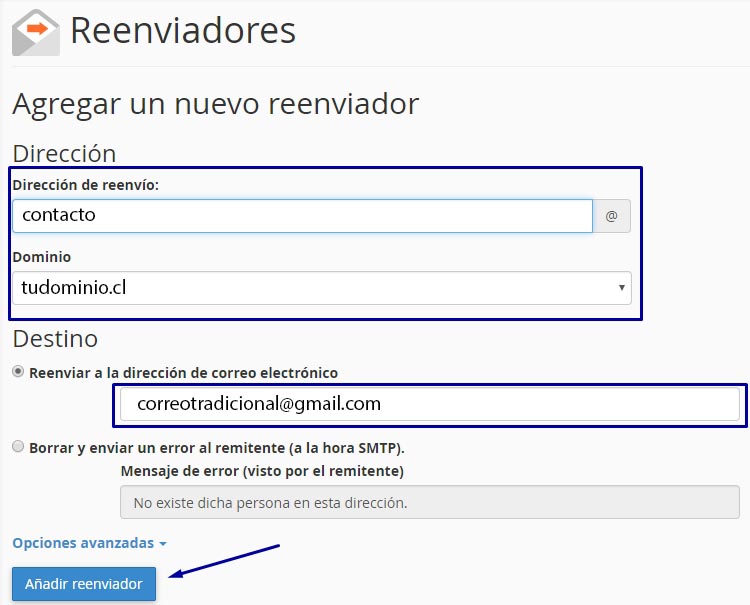Click the Dirección section heading
This screenshot has width=750, height=605.
(x=65, y=154)
